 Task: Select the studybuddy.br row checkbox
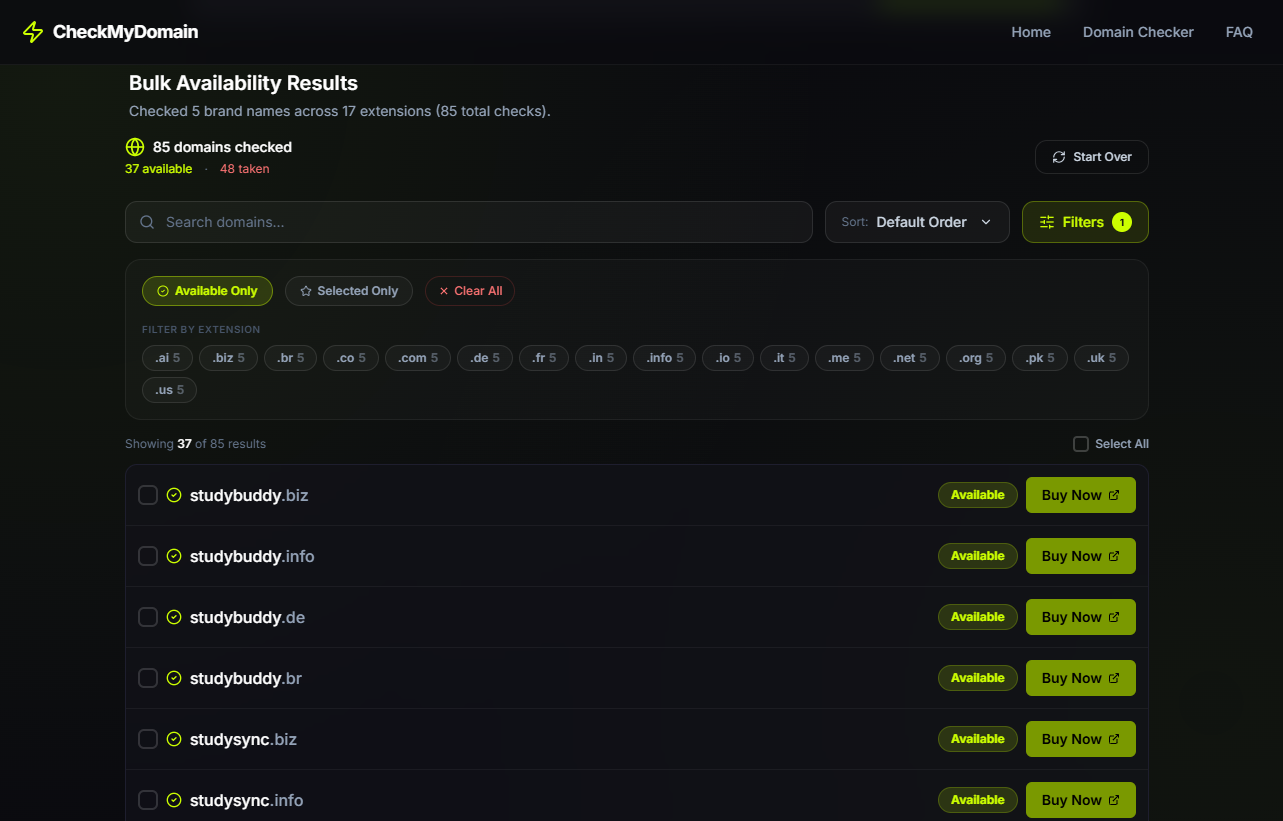(148, 678)
